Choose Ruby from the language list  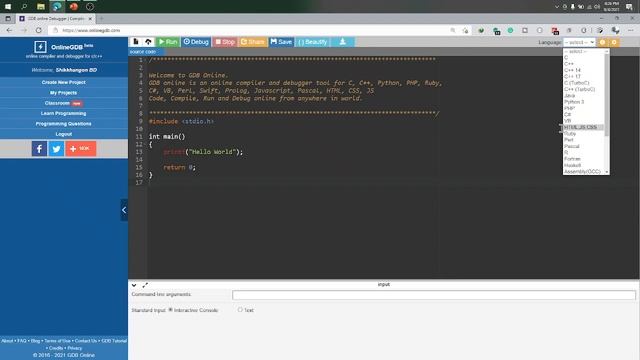[570, 133]
